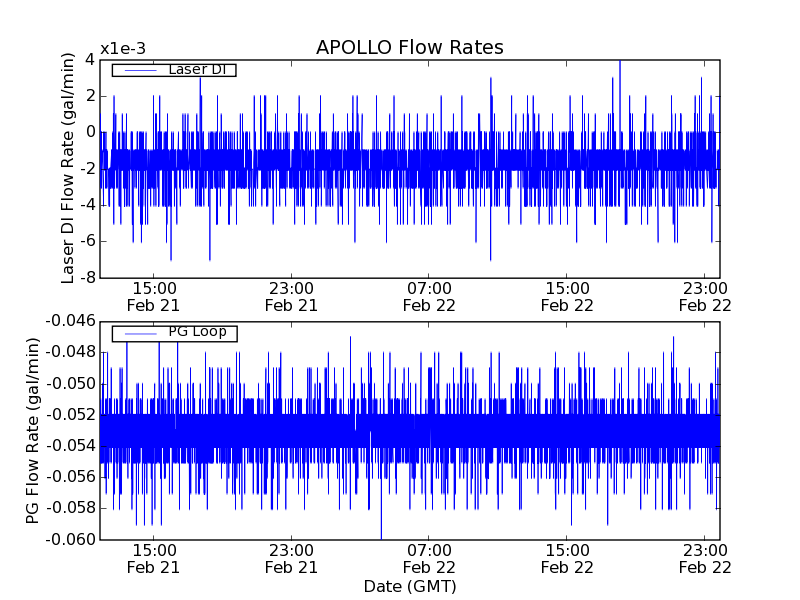Click the blue line sample in PG Loop legend
Screen dimensions: 800x600
[x=136, y=333]
